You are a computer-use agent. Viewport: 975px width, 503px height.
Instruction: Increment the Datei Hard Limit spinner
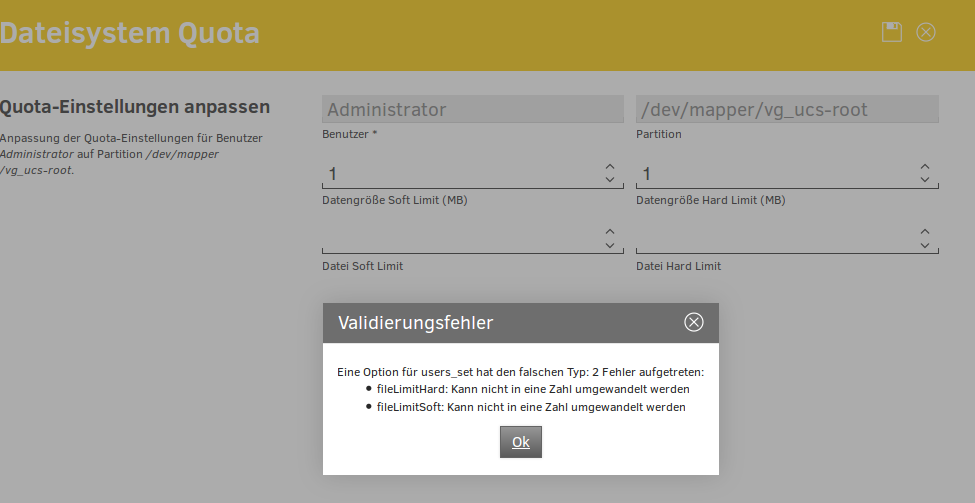click(924, 231)
